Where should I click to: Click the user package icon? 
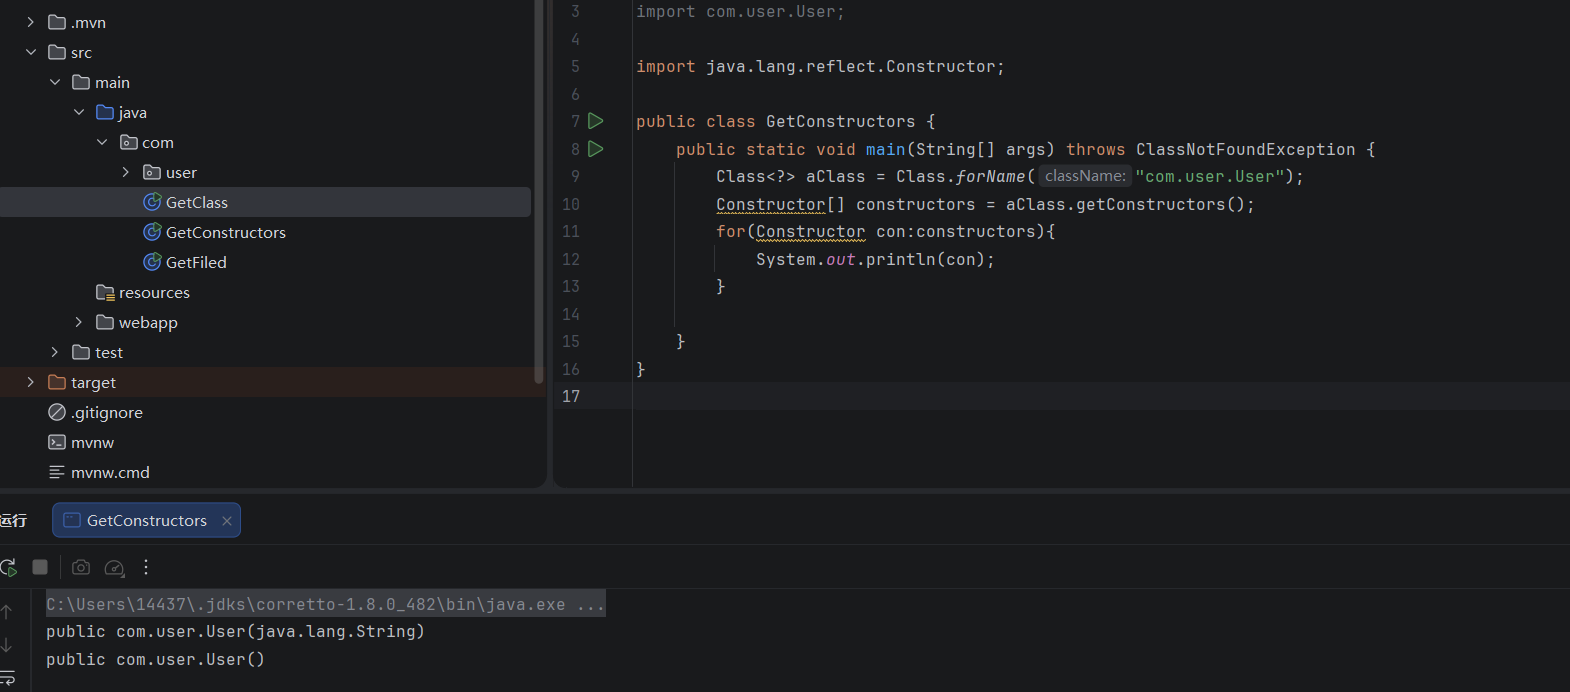click(x=152, y=172)
